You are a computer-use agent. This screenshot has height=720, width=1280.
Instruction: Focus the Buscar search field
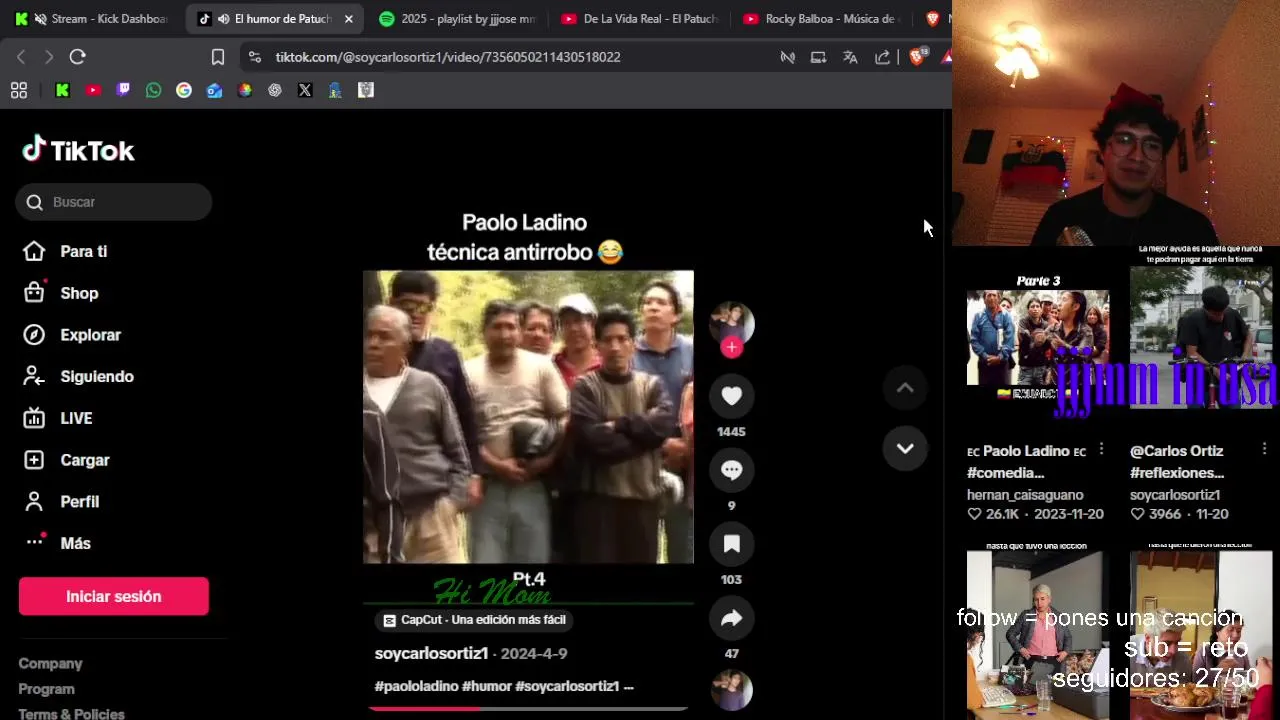[113, 202]
